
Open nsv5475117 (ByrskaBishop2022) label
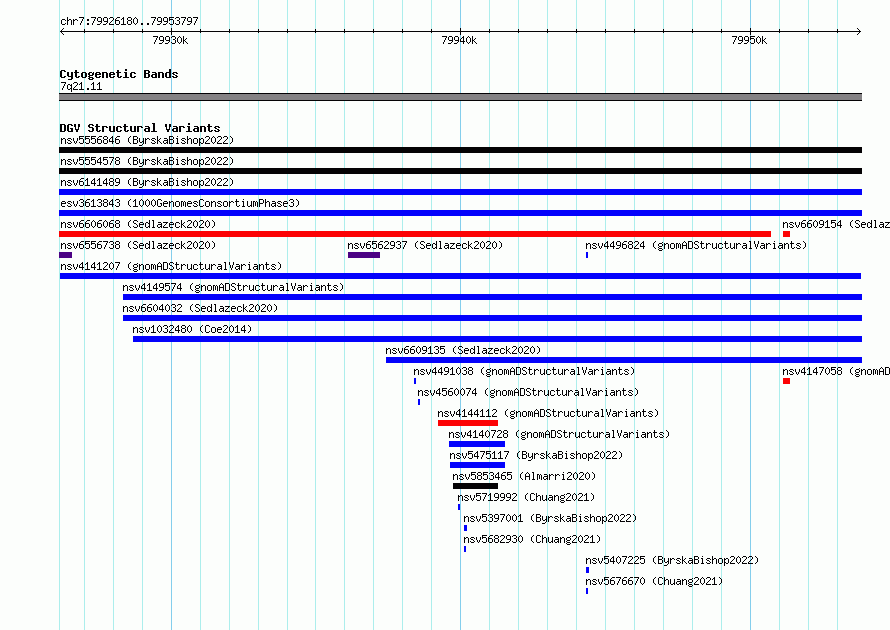click(x=536, y=455)
